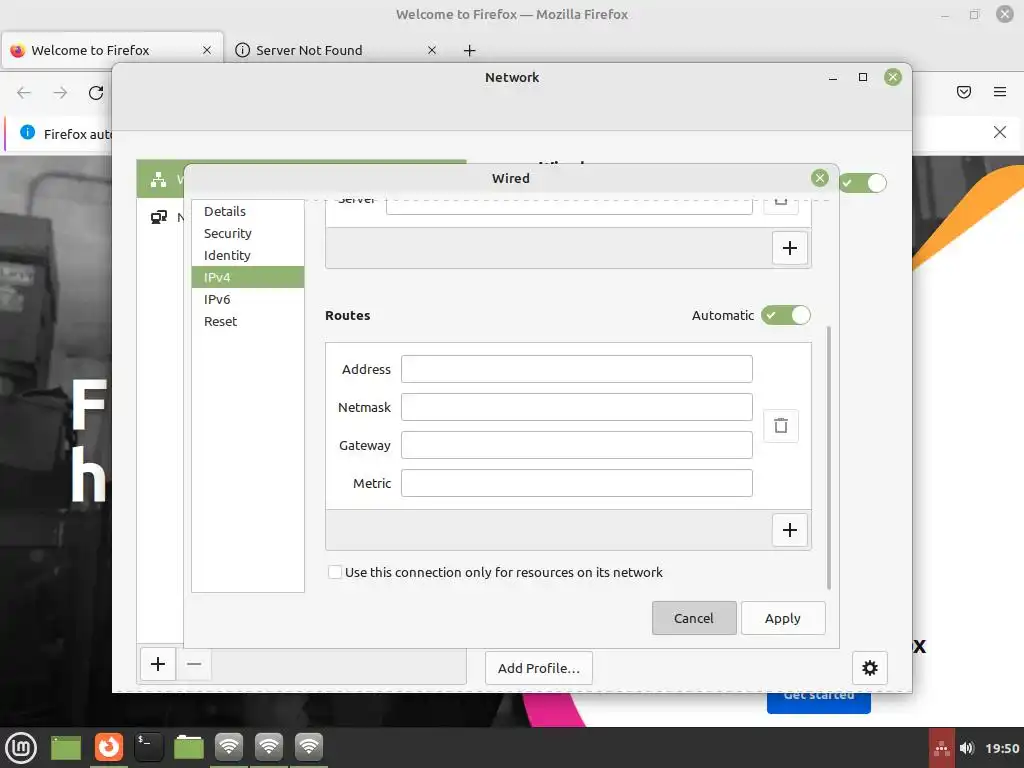Open the Security section
The width and height of the screenshot is (1024, 768).
click(x=248, y=234)
